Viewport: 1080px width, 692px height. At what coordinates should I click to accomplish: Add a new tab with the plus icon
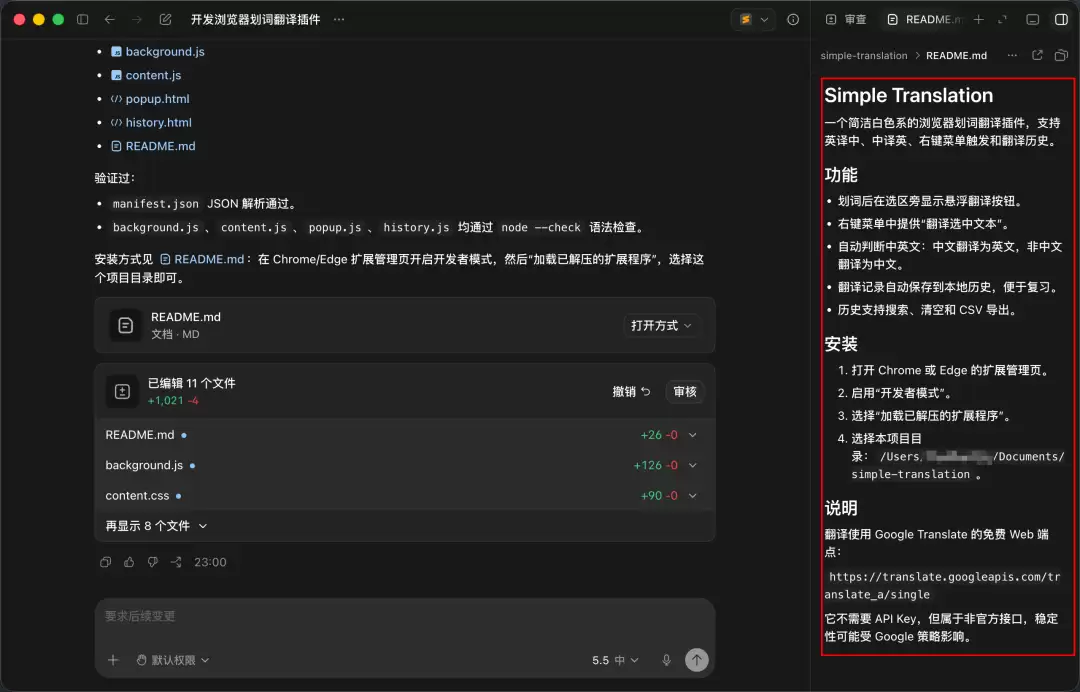pyautogui.click(x=978, y=19)
